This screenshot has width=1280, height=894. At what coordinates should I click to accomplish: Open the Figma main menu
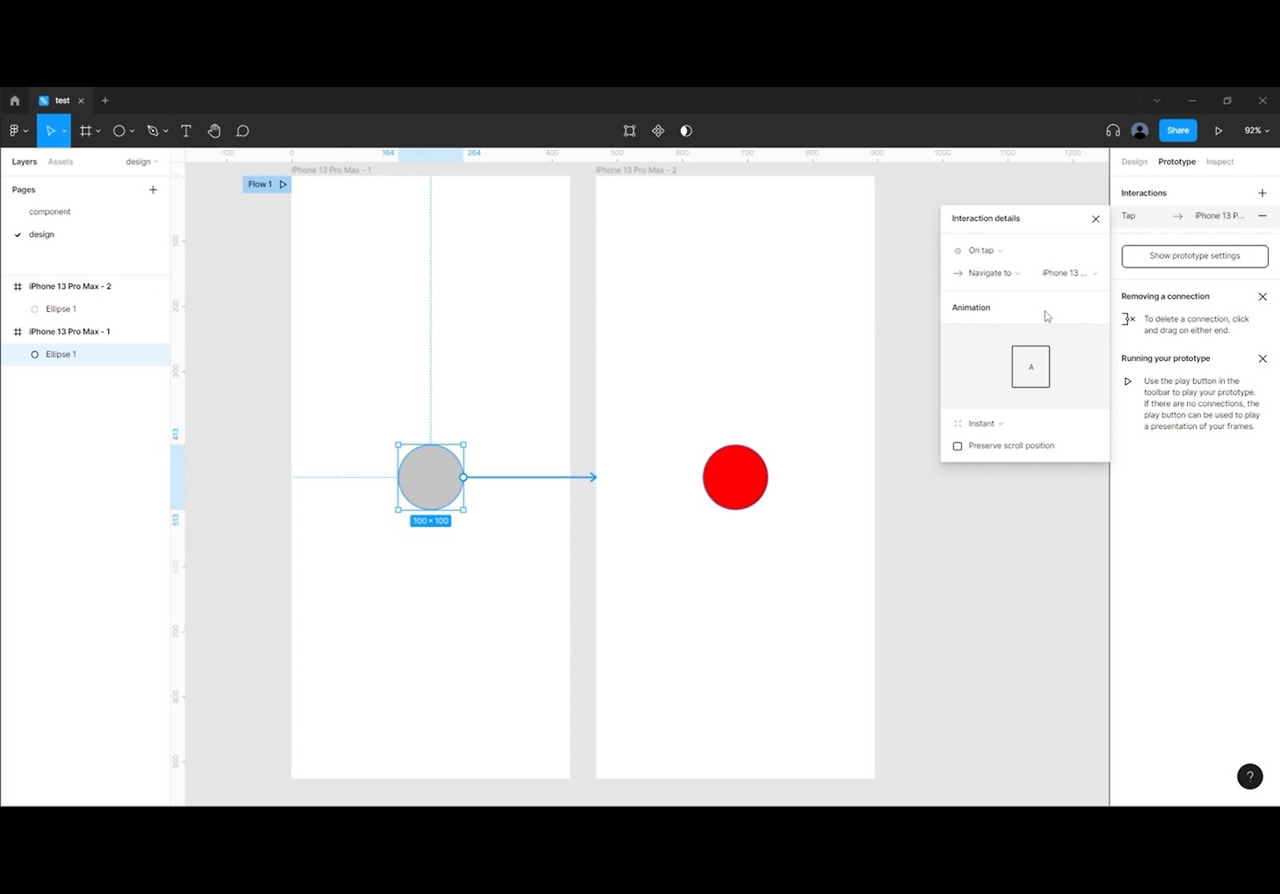(14, 131)
